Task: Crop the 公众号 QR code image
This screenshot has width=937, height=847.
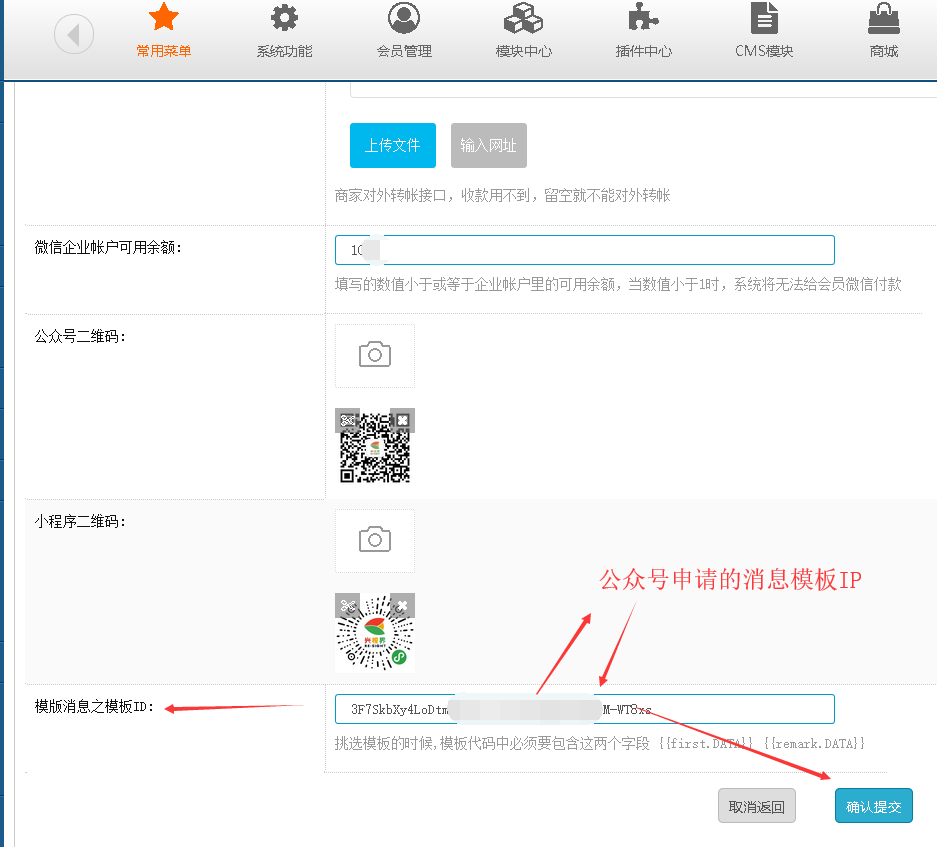Action: pos(347,420)
